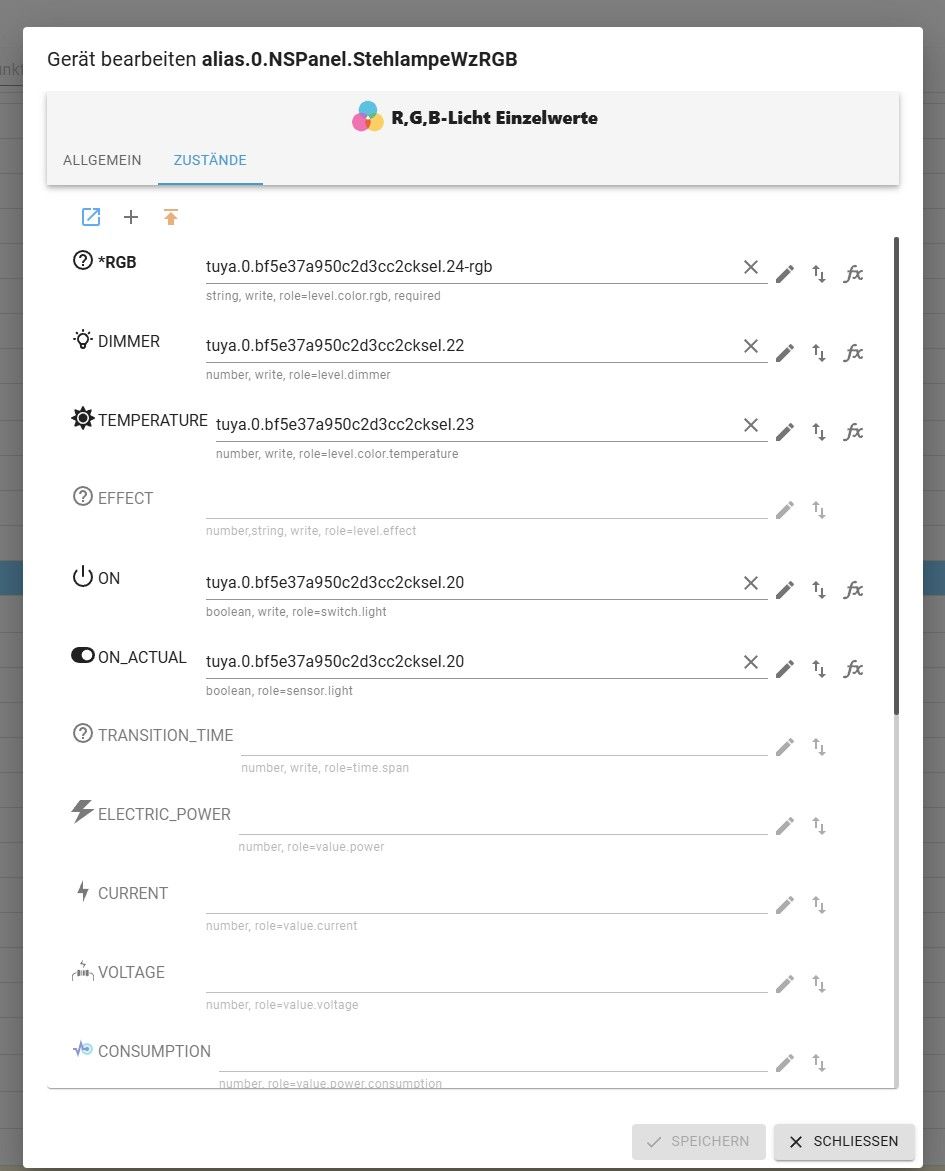Click the orange upload arrow icon
This screenshot has width=945, height=1171.
click(171, 217)
